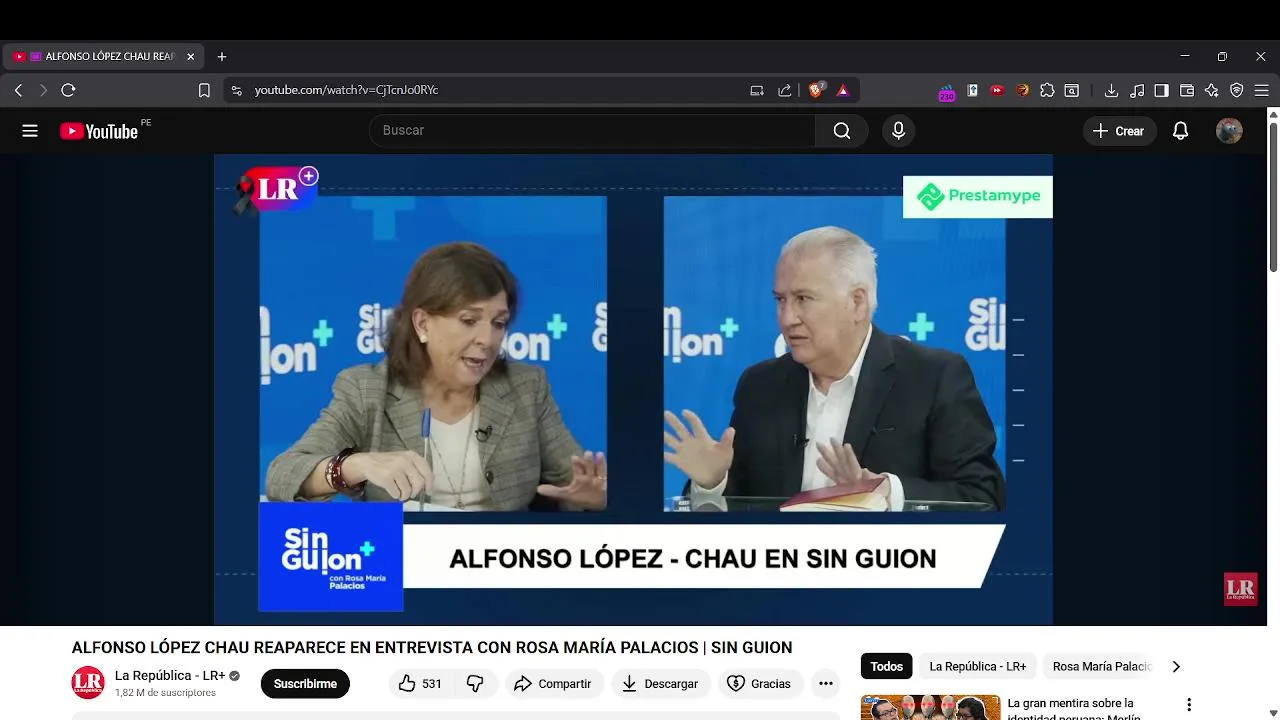Toggle the browser sidebar panel
Screen dimensions: 1280x720
click(x=1161, y=90)
